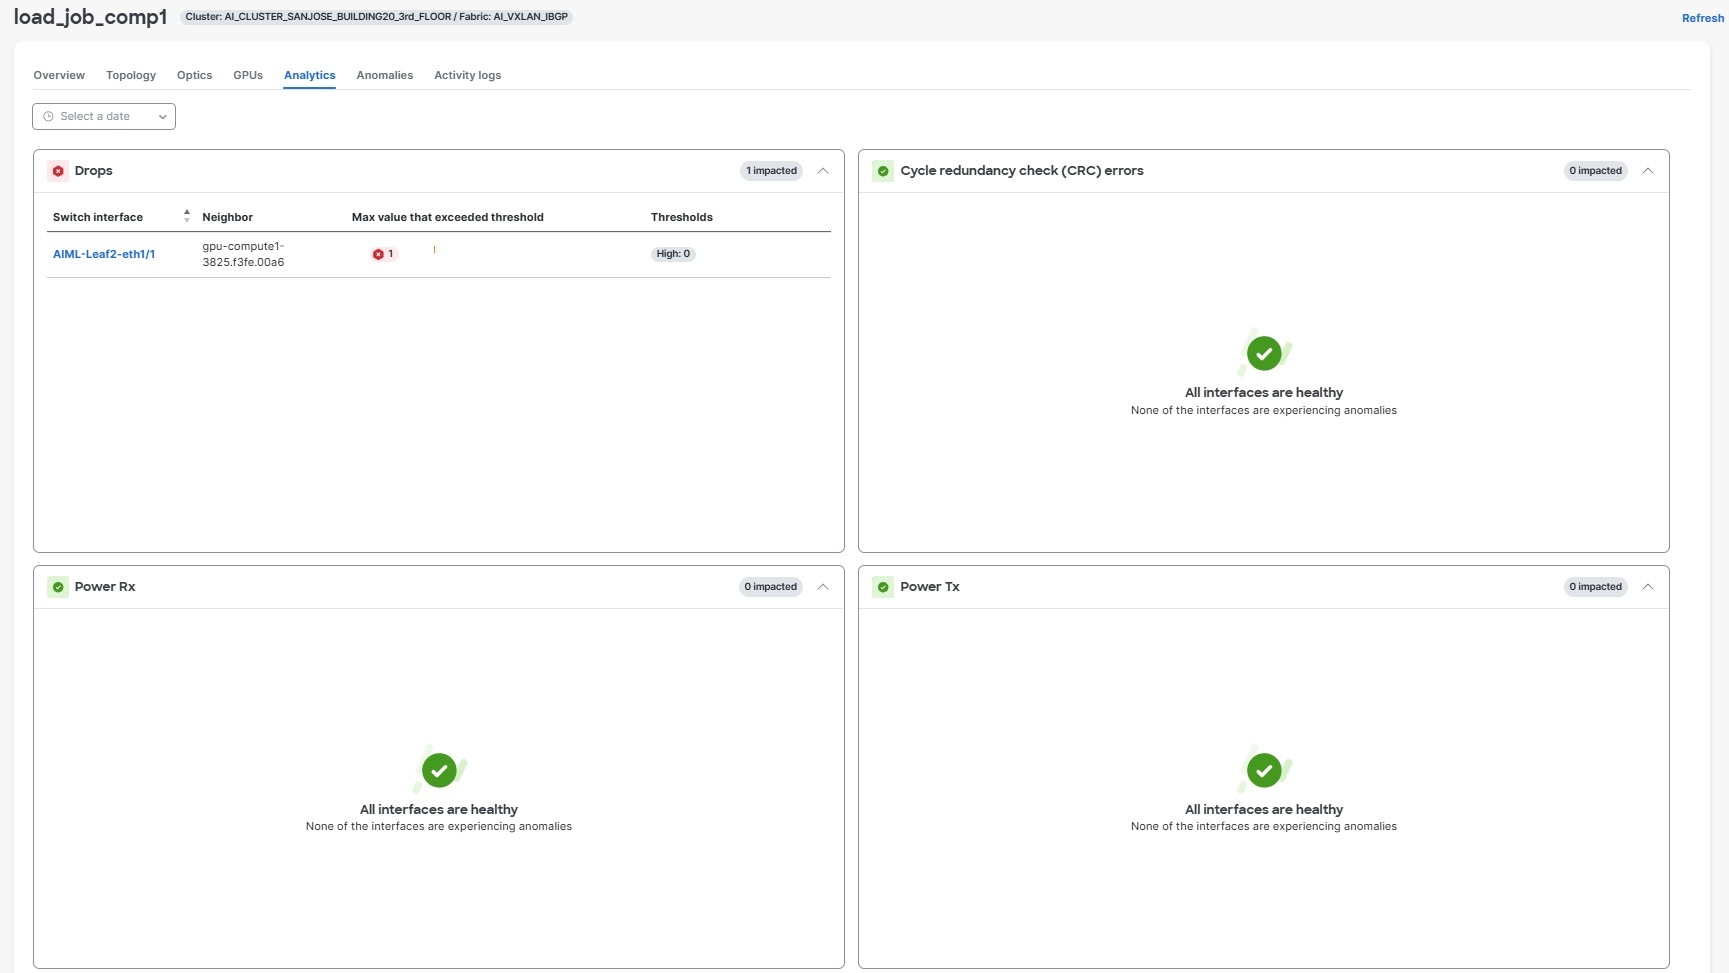This screenshot has height=973, width=1729.
Task: Go to the Activity logs tab
Action: point(467,75)
